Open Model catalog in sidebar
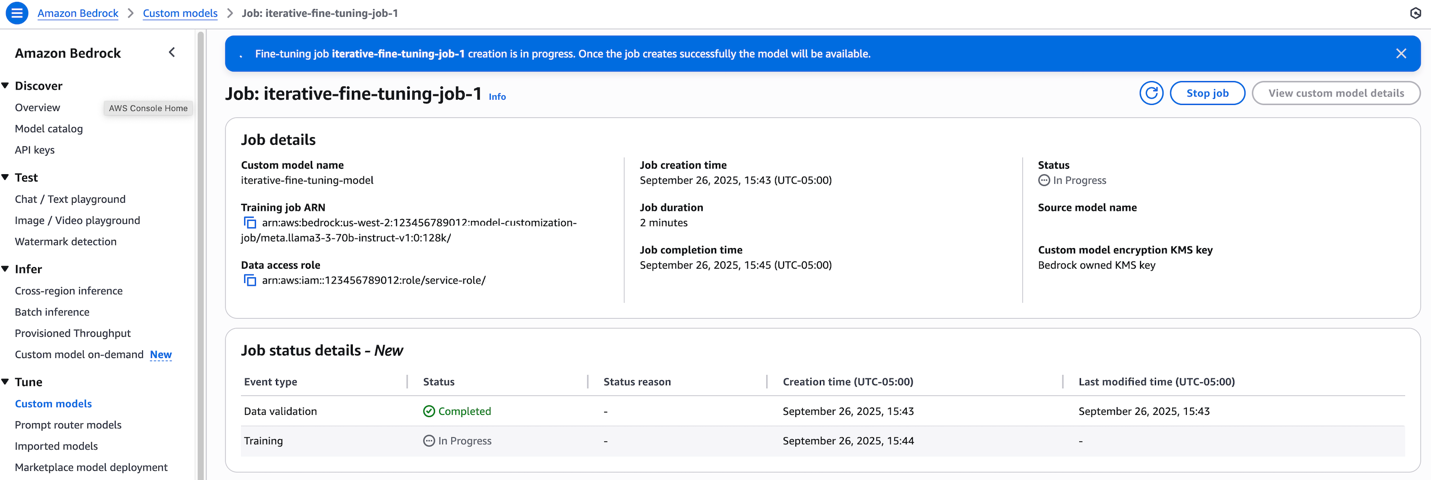 [49, 129]
